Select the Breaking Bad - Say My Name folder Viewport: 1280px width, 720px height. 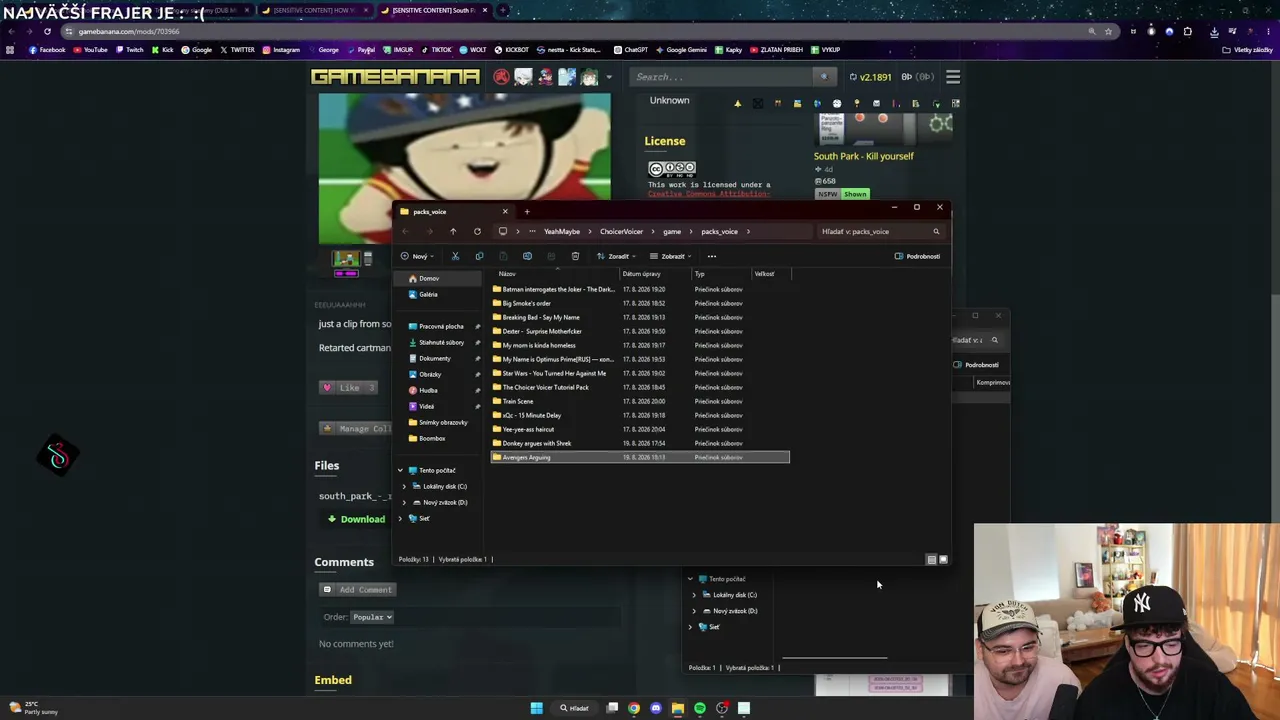pos(640,317)
